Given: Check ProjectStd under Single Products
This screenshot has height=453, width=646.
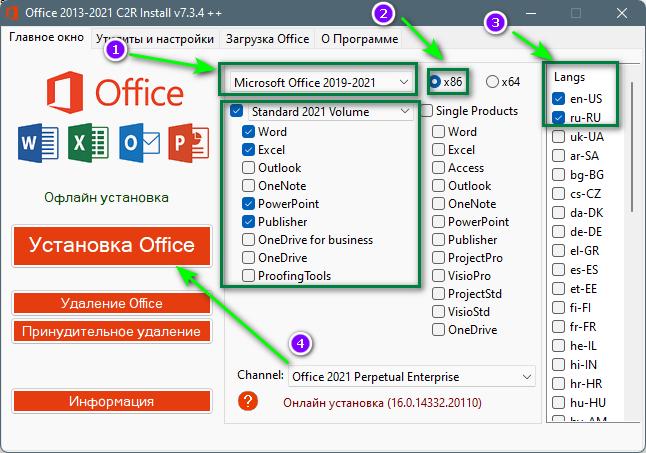Looking at the screenshot, I should 438,294.
